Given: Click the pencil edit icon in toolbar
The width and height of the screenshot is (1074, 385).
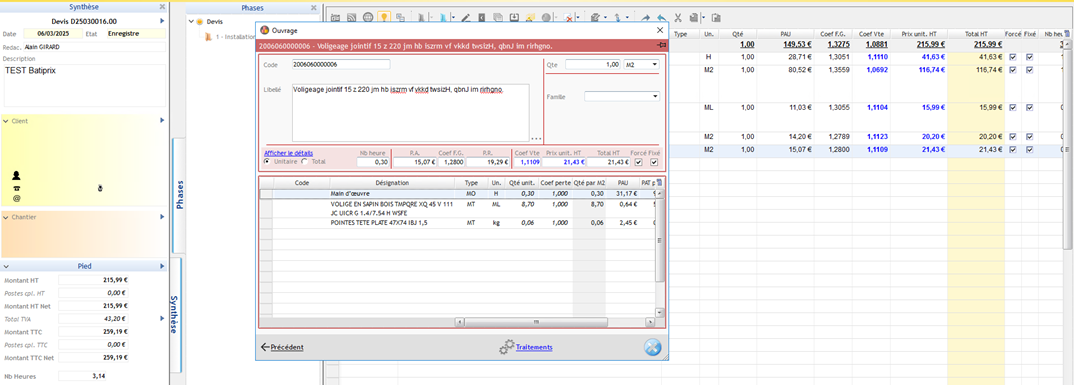Looking at the screenshot, I should pyautogui.click(x=465, y=17).
